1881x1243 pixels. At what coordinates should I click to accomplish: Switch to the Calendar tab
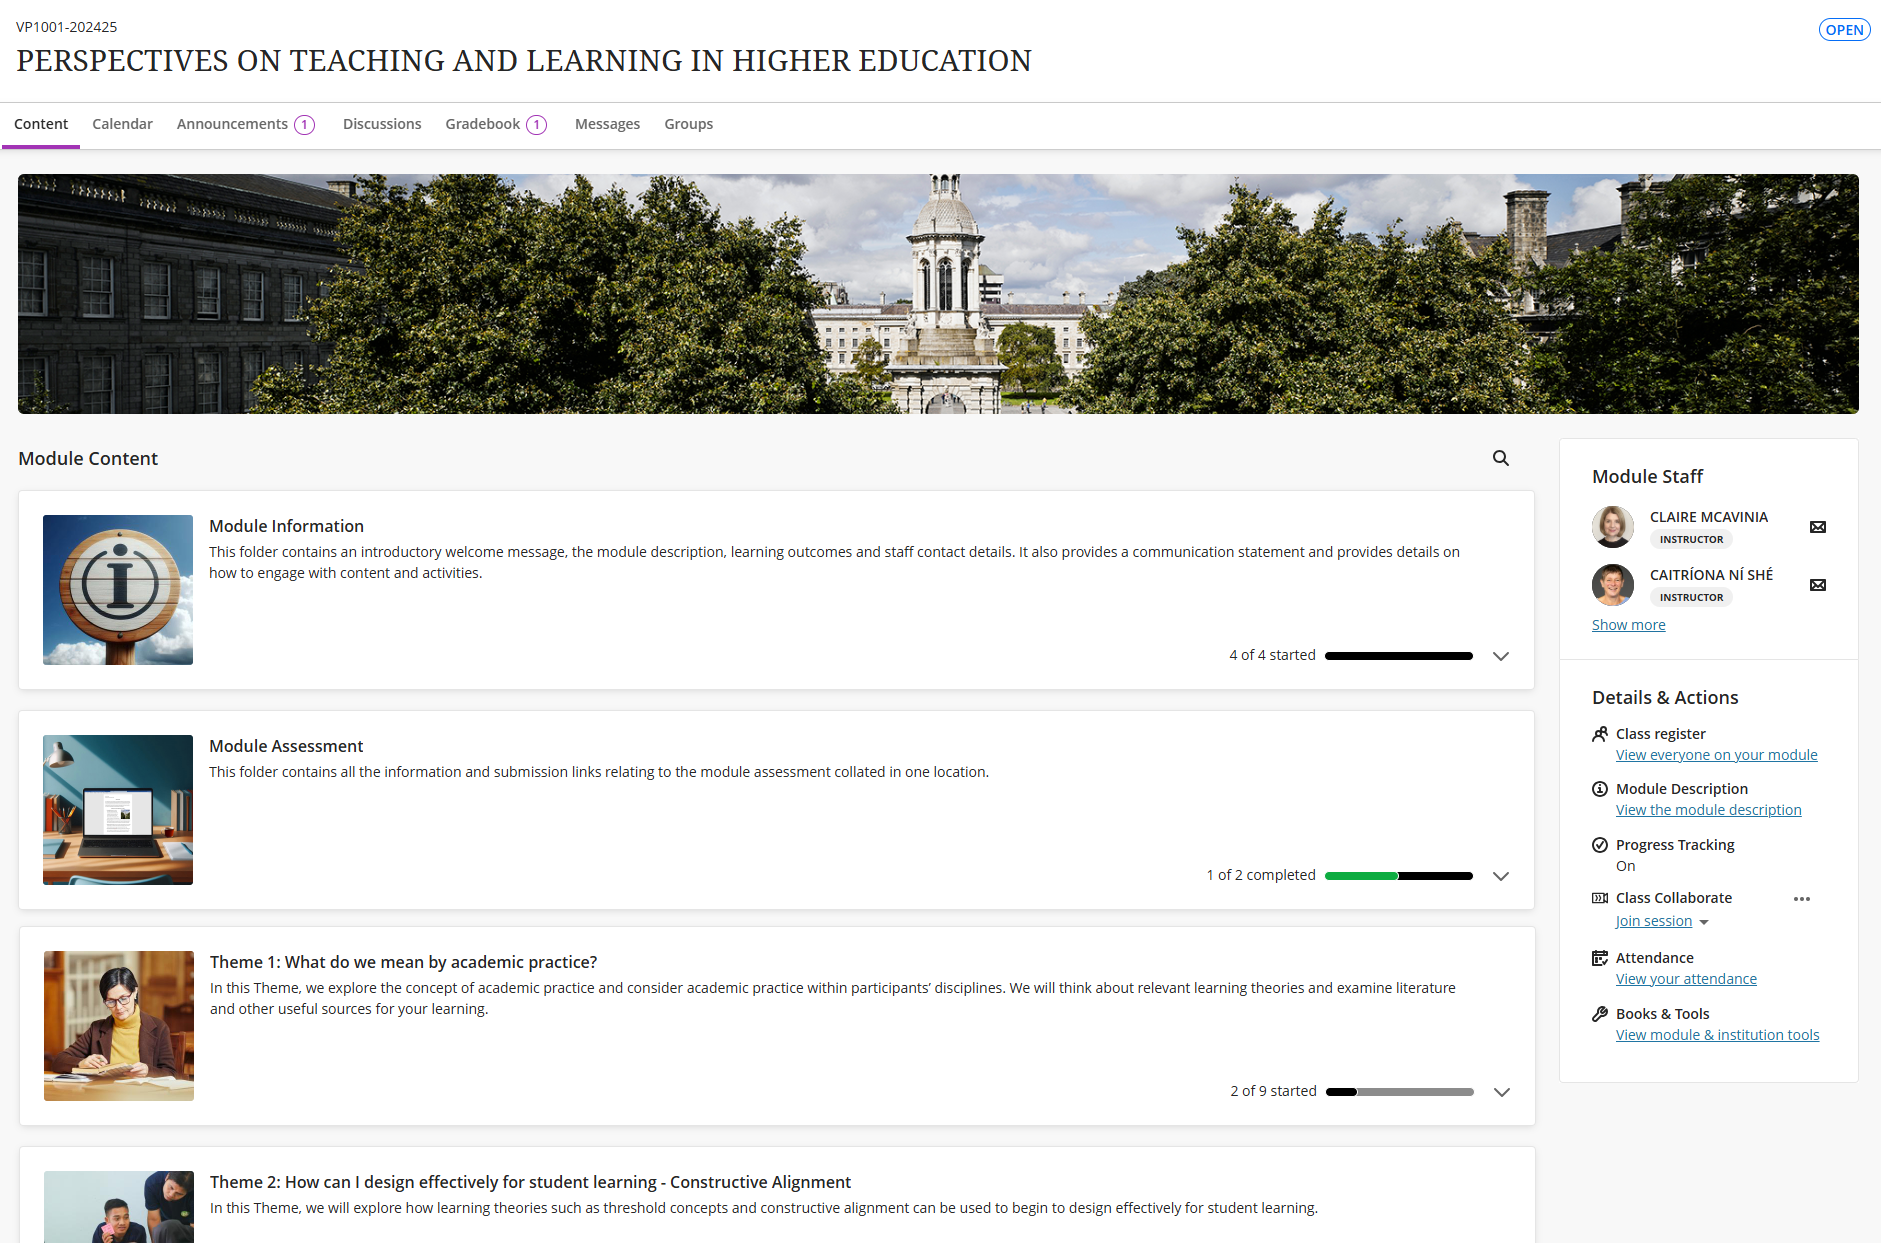(122, 124)
